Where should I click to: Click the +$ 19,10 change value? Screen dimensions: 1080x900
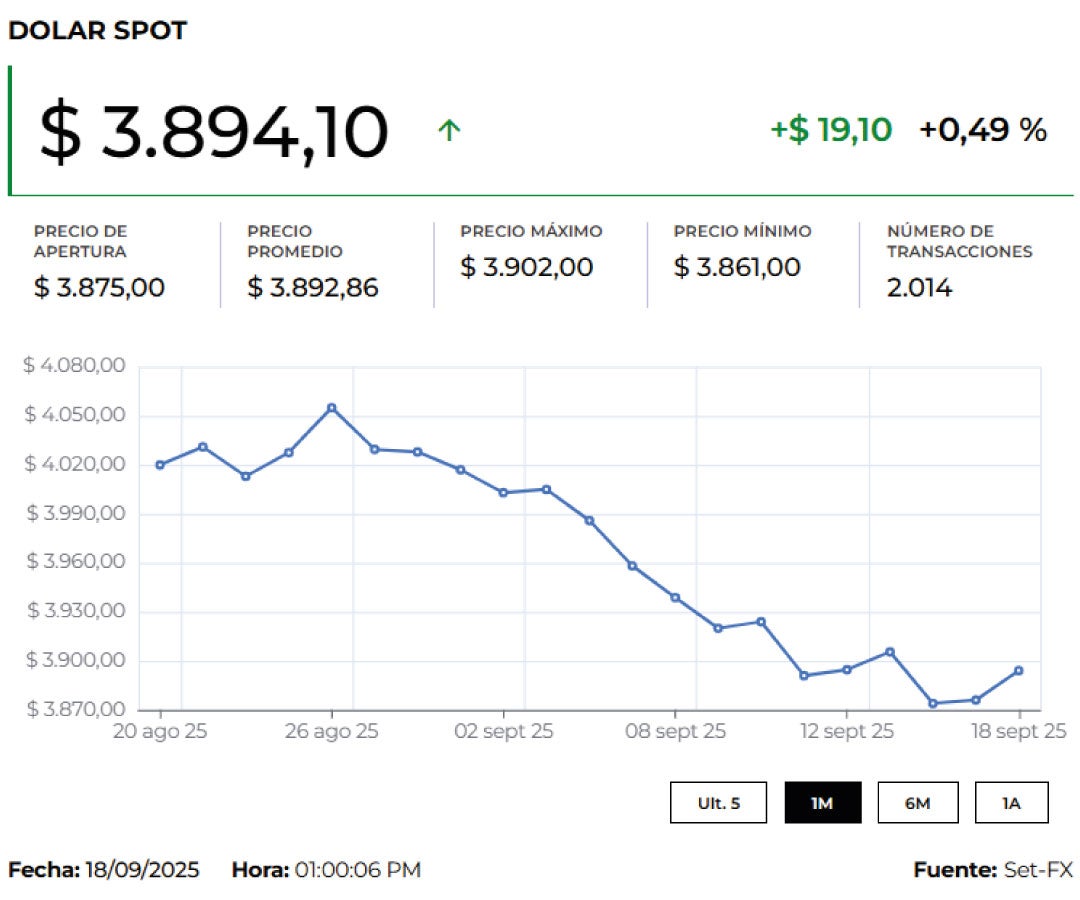[830, 130]
